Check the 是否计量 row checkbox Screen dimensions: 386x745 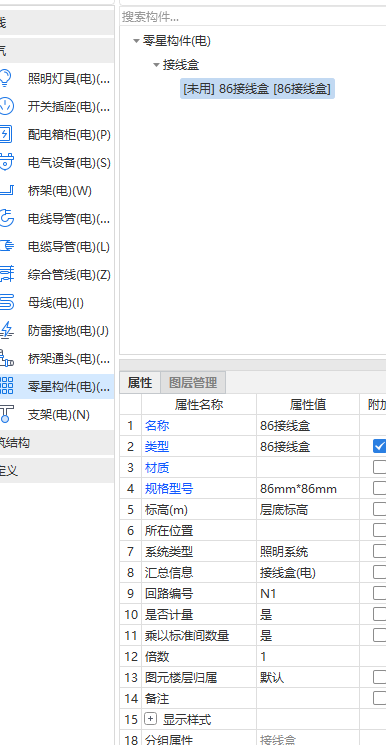pyautogui.click(x=379, y=614)
